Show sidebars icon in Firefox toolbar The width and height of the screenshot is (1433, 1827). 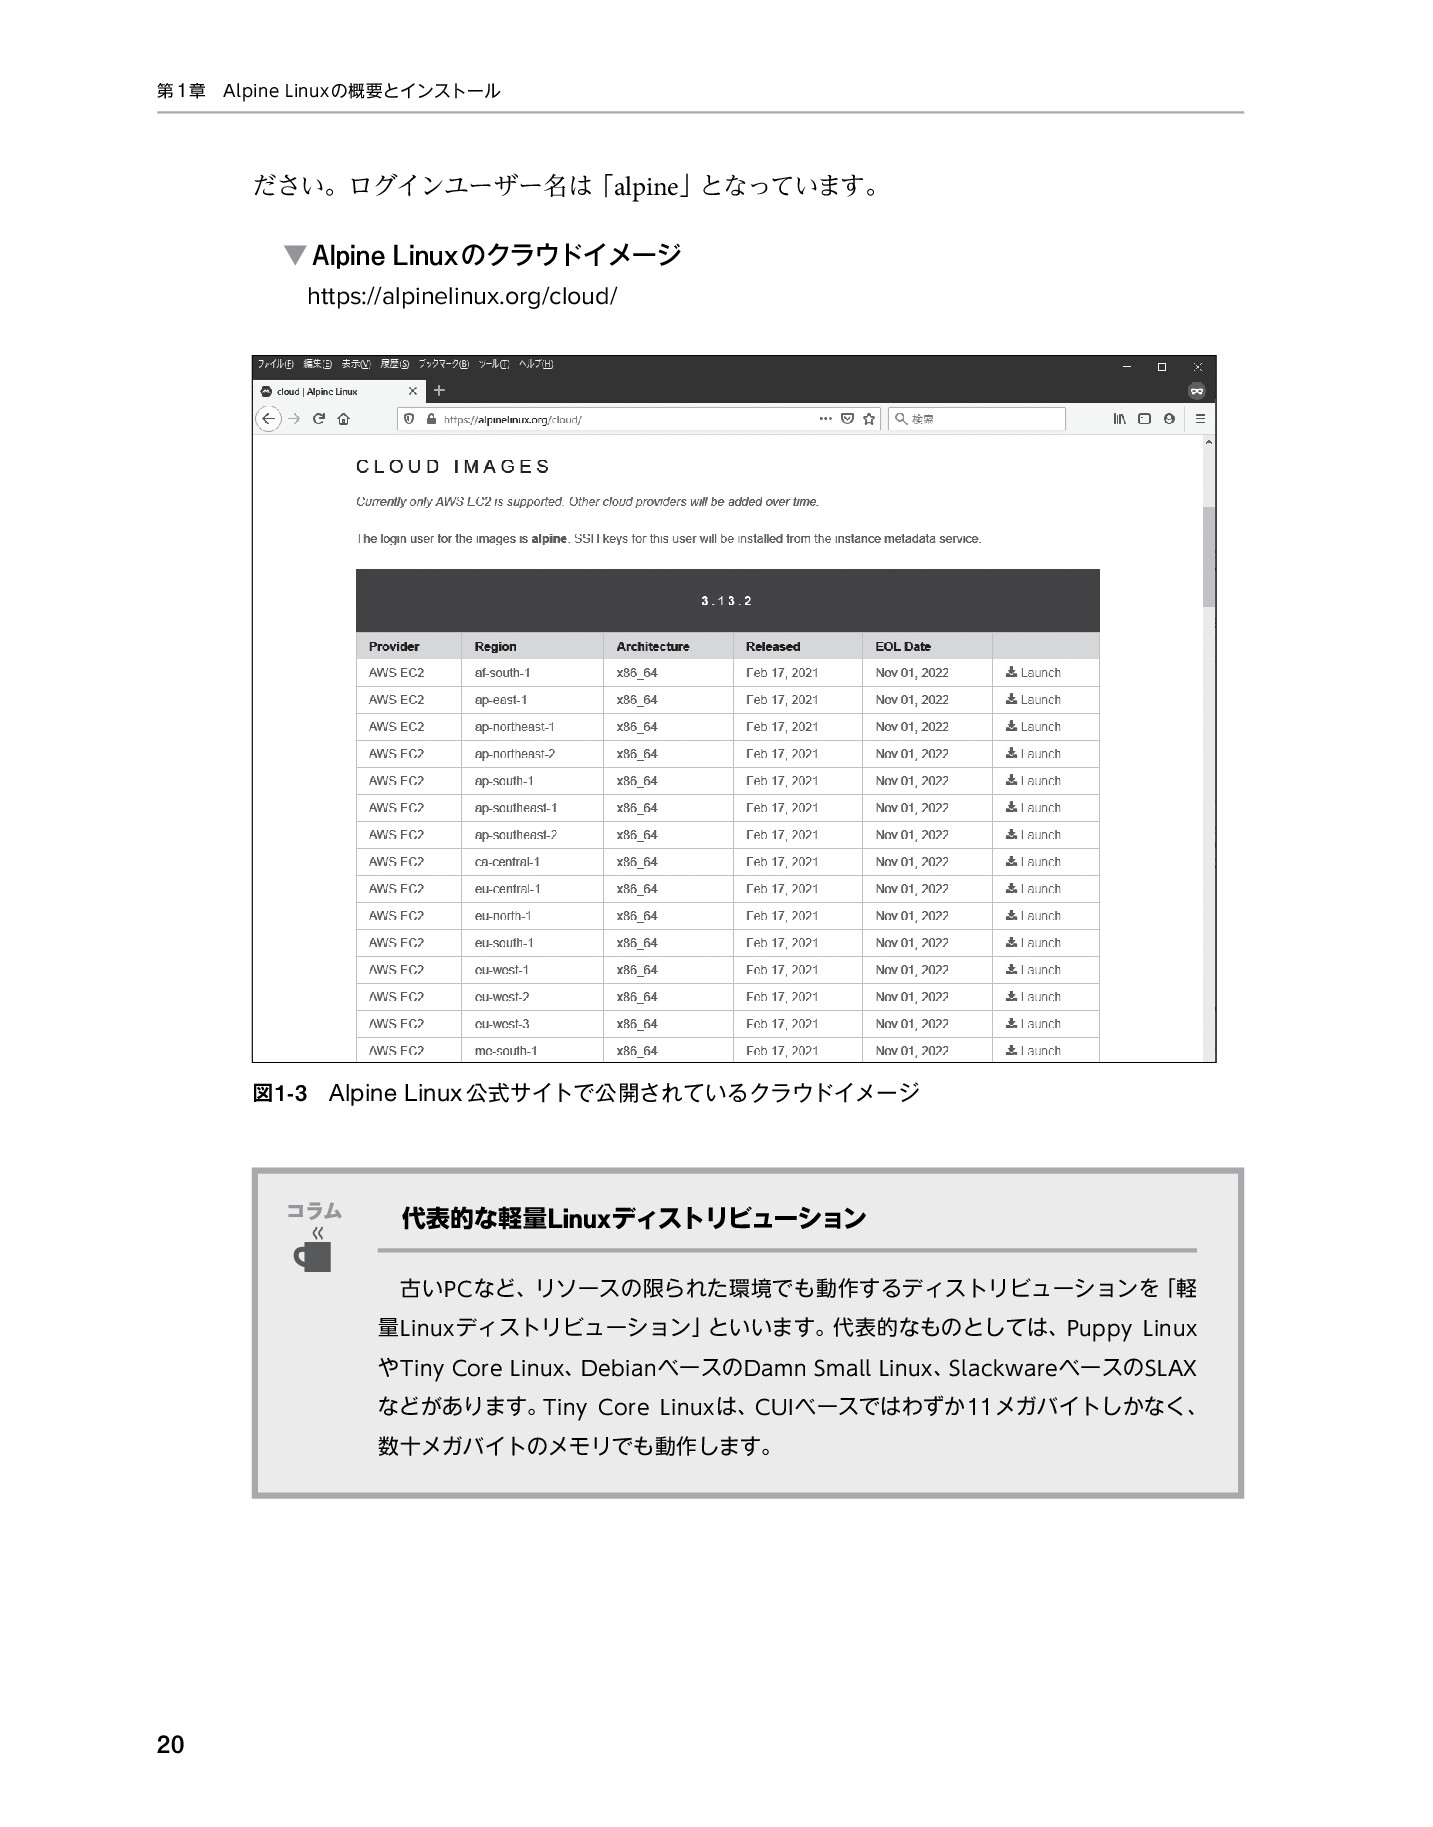1144,419
